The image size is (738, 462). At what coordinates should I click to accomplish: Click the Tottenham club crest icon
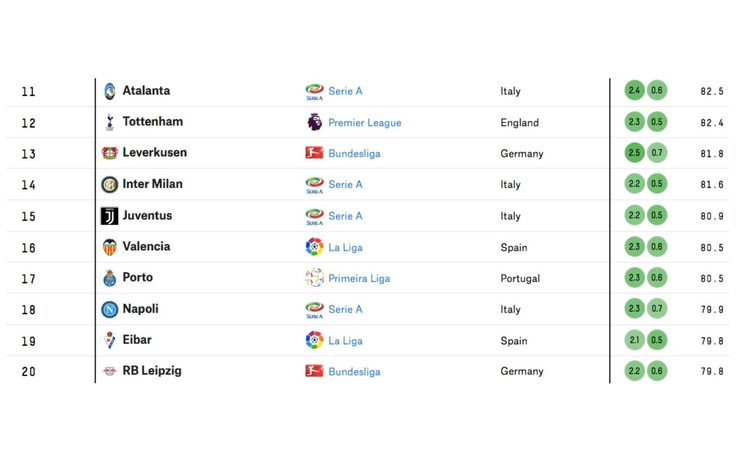[109, 122]
